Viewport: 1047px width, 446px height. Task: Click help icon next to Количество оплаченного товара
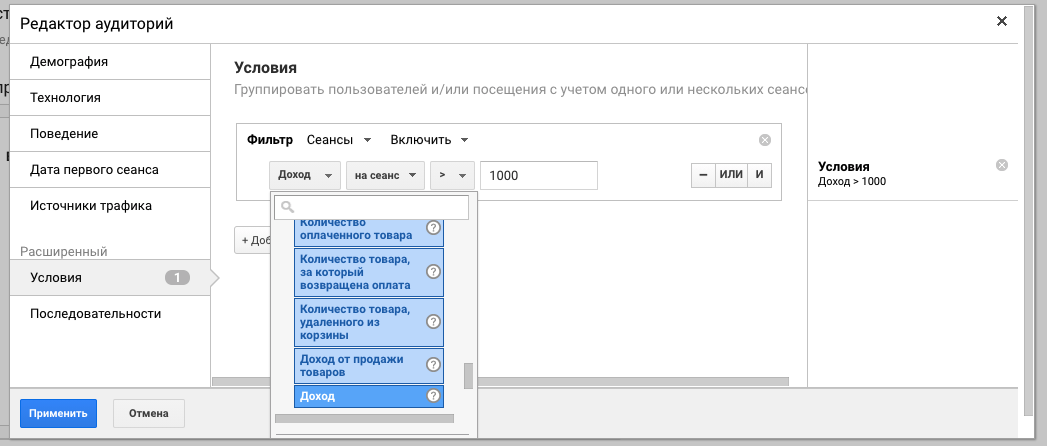[x=433, y=228]
